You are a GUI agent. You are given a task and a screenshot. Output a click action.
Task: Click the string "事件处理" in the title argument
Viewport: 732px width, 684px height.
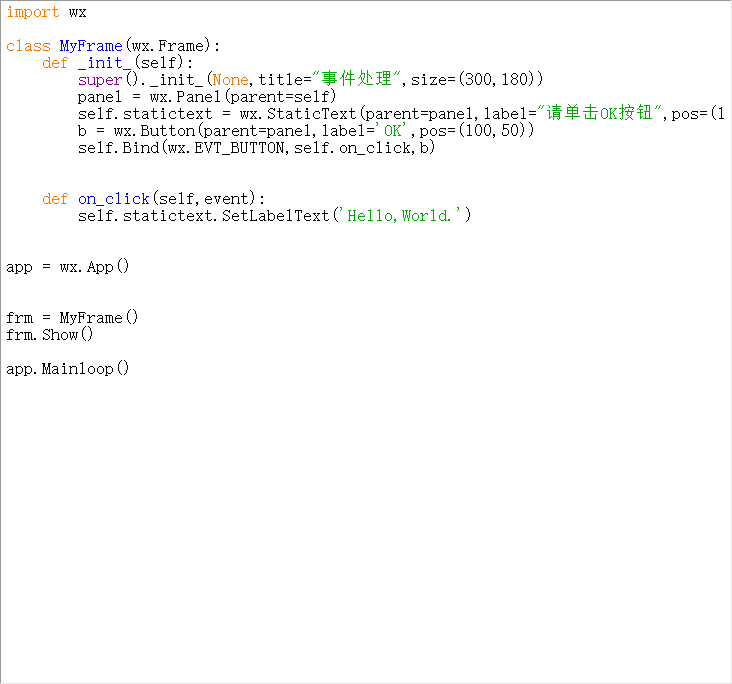[356, 79]
